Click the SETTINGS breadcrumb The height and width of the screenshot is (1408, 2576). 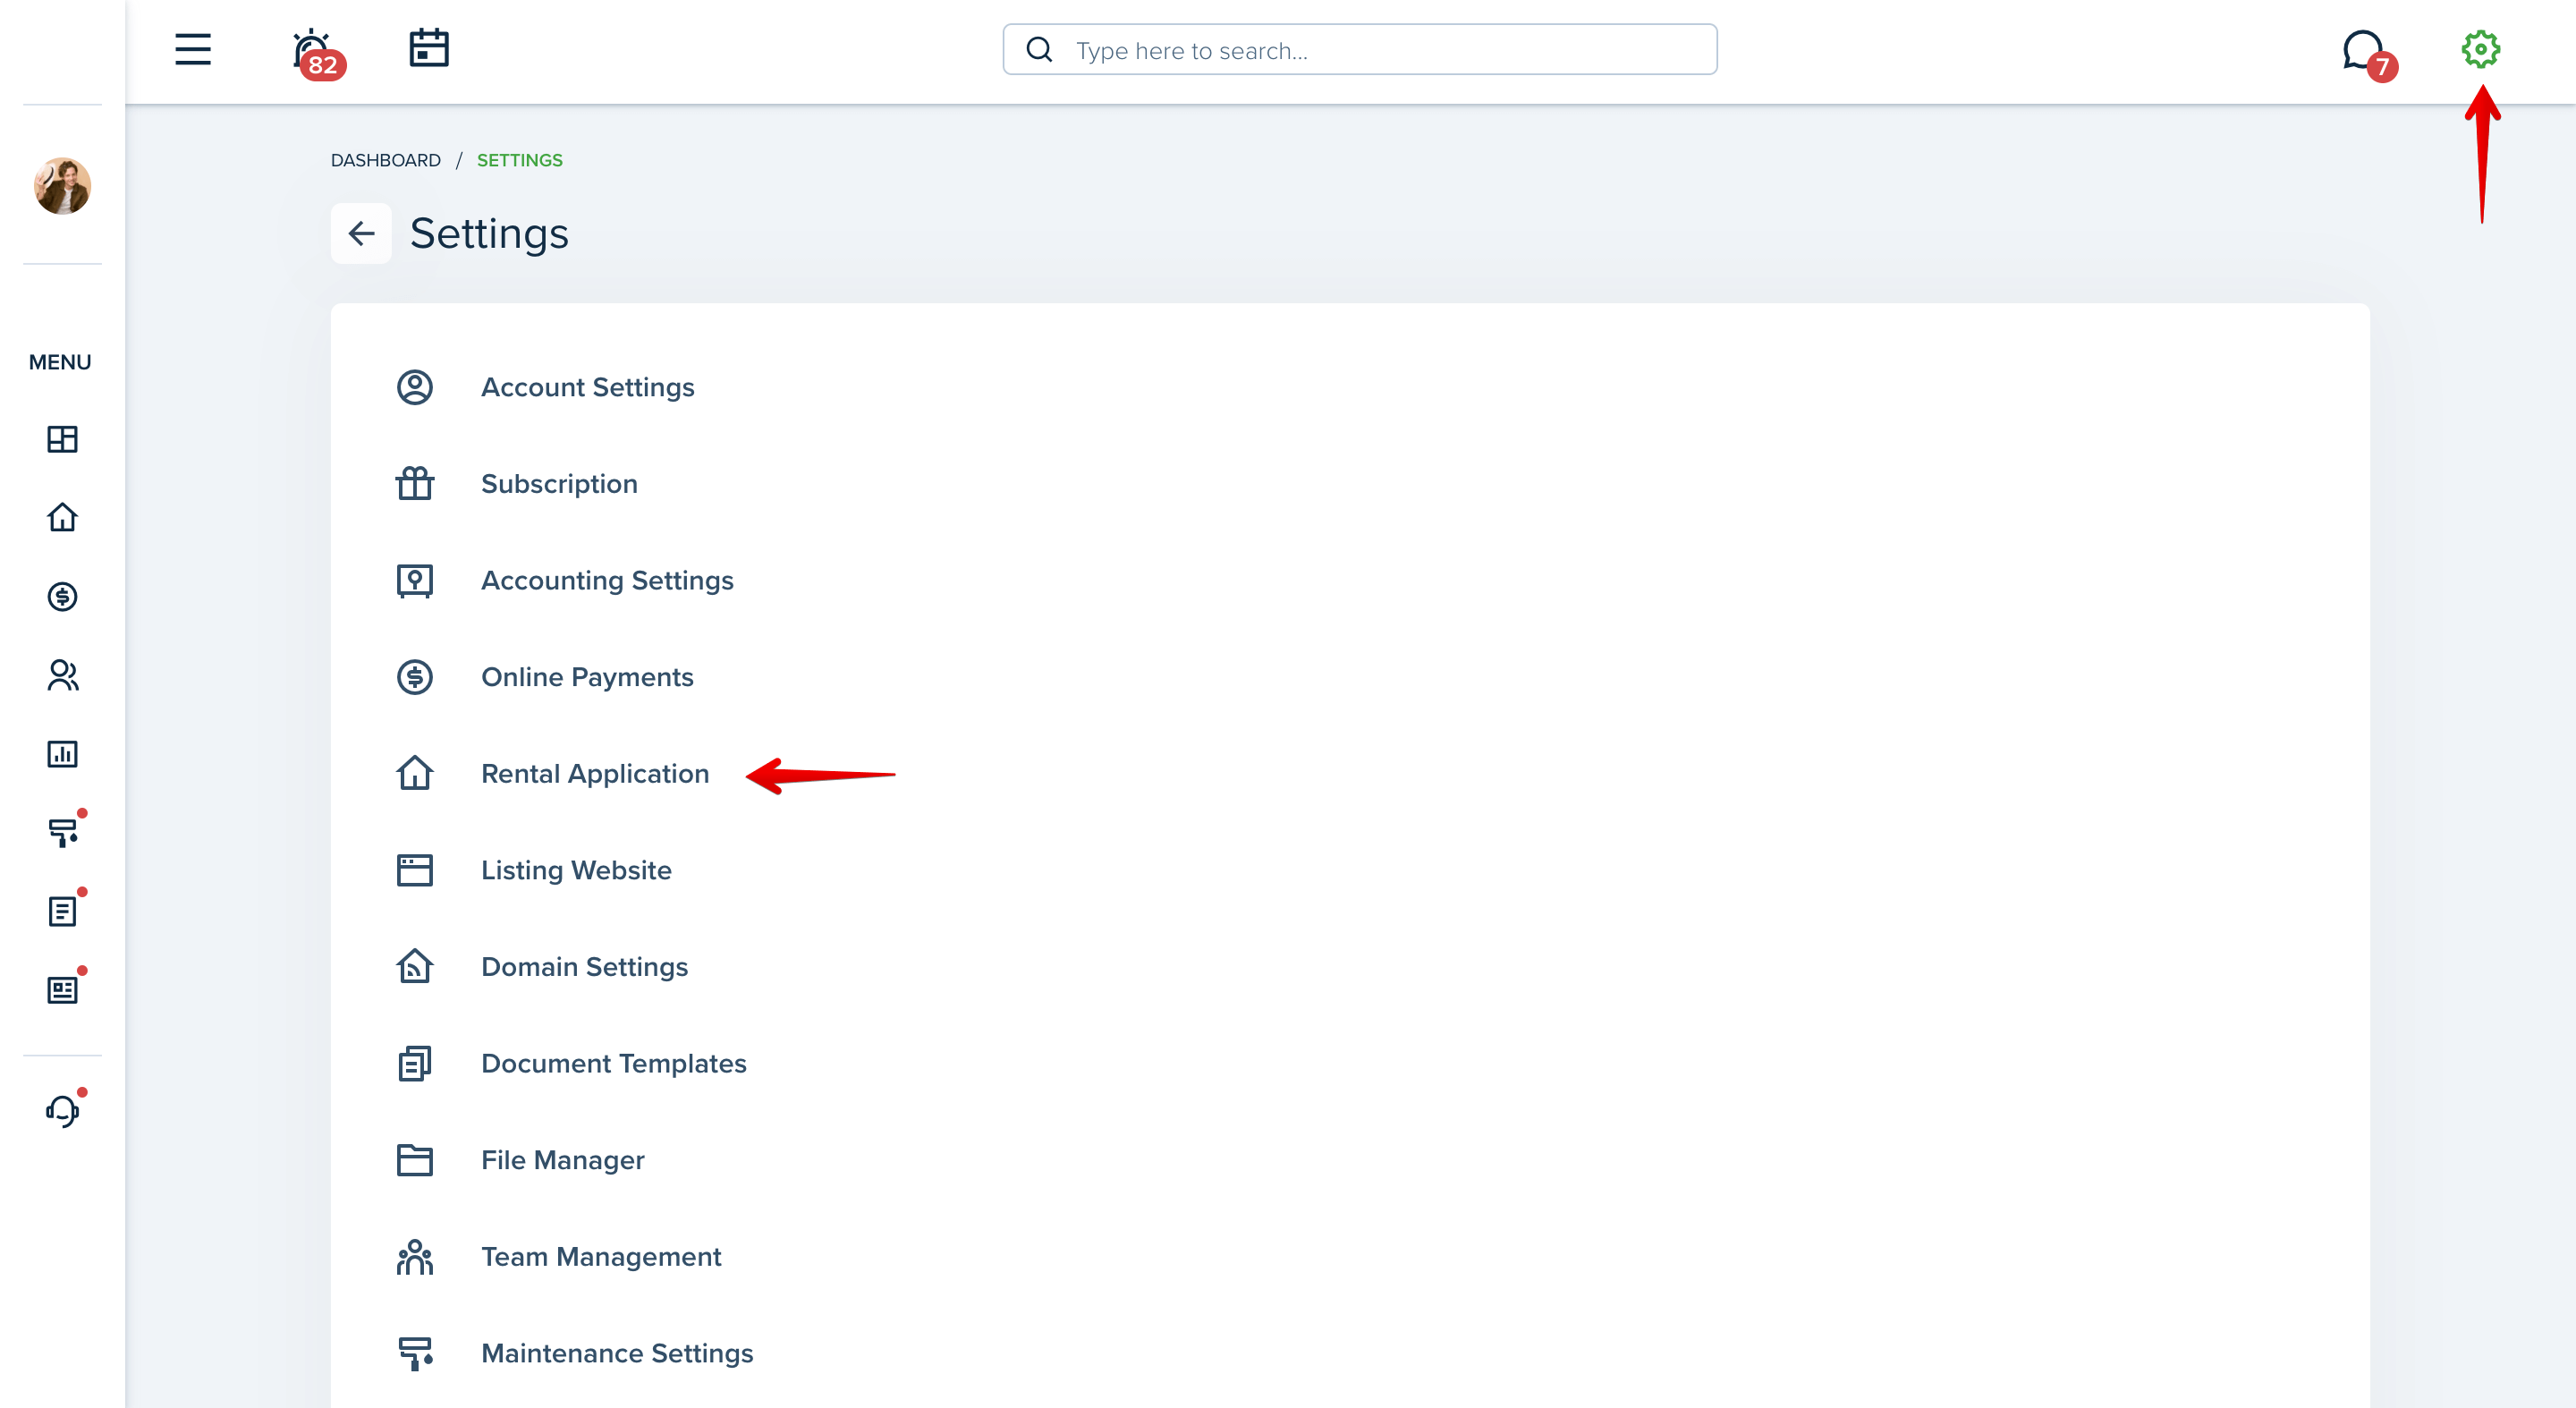click(x=520, y=160)
